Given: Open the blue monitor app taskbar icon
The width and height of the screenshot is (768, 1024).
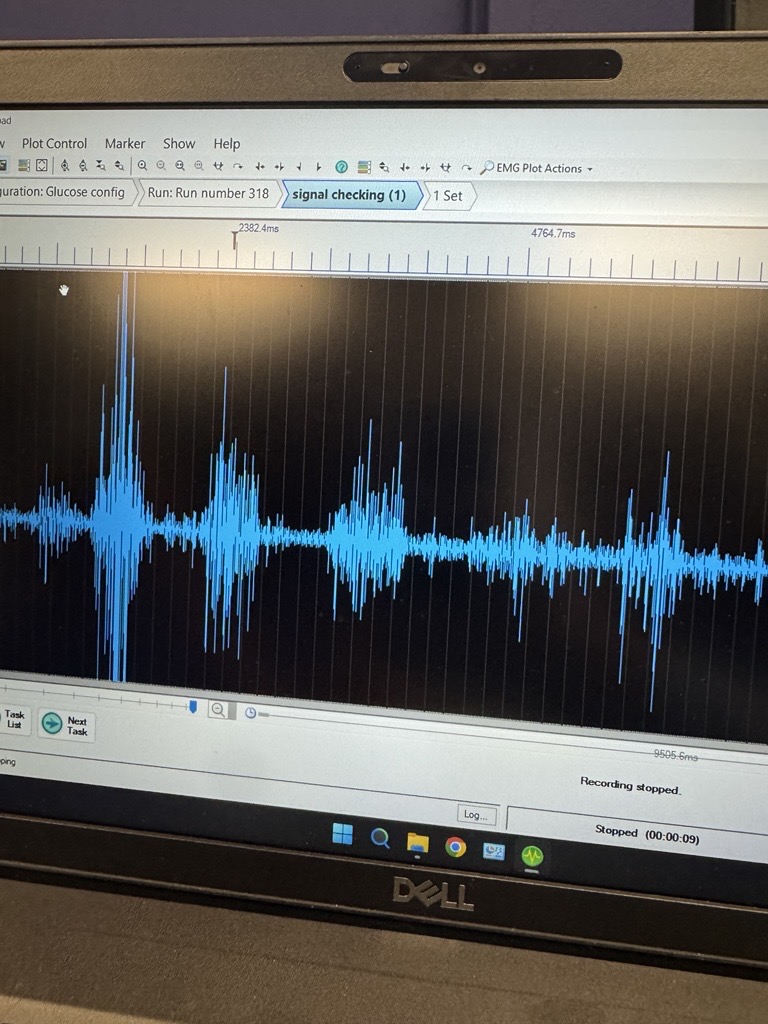Looking at the screenshot, I should [x=494, y=852].
